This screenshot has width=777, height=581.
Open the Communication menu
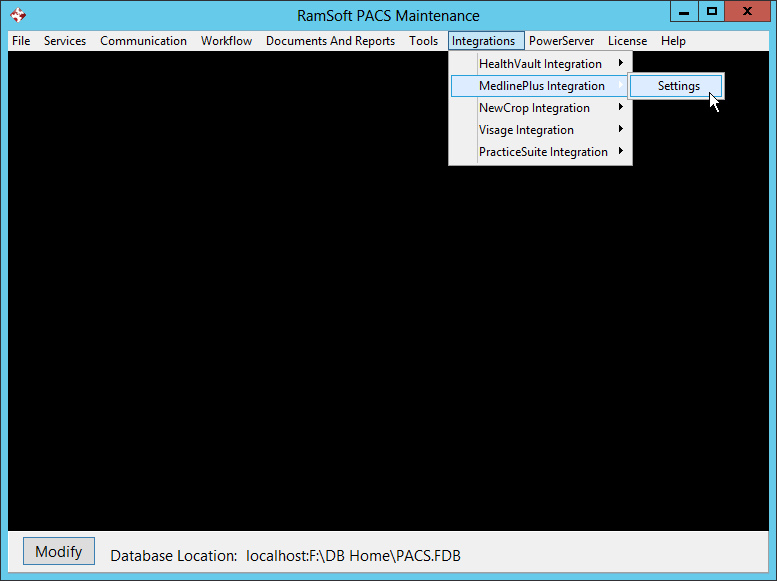tap(143, 41)
